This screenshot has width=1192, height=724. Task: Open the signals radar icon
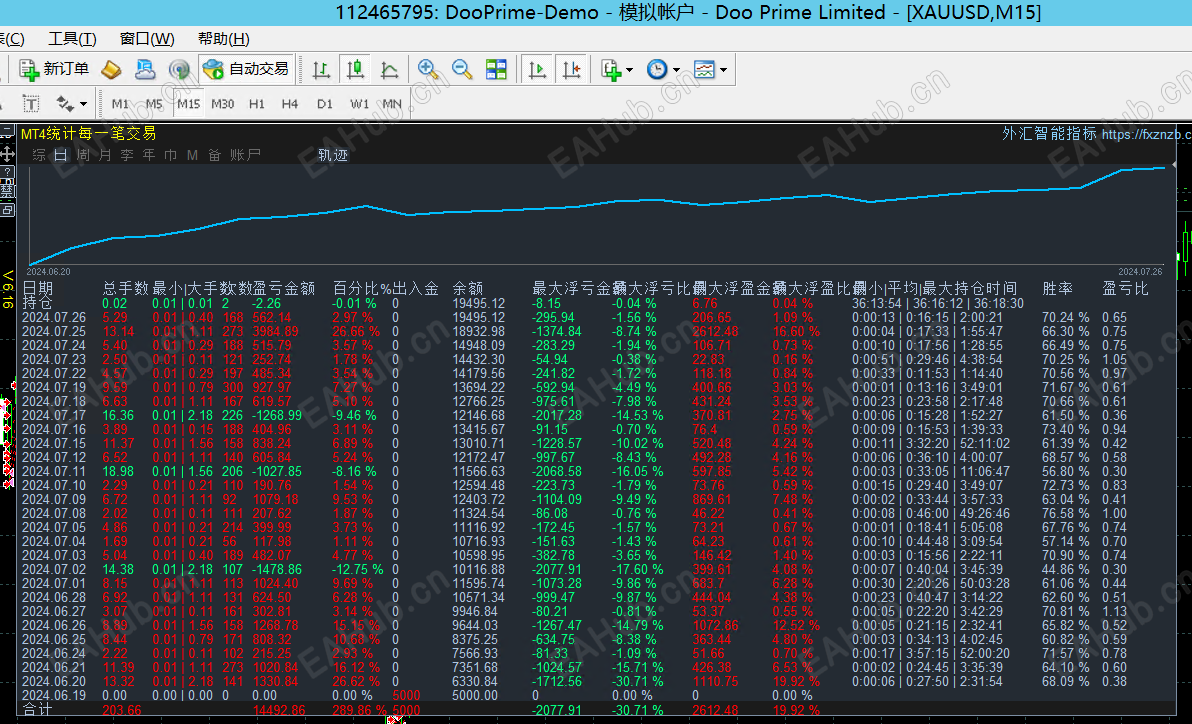coord(179,70)
